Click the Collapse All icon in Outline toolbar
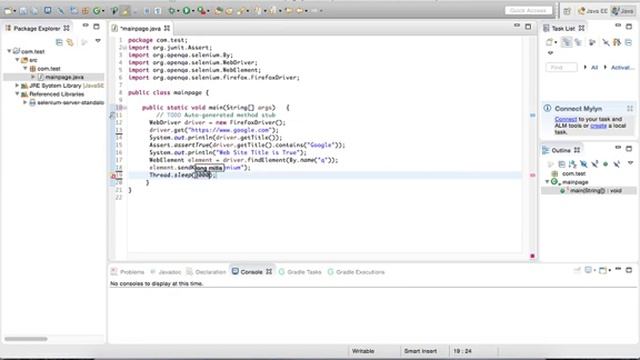 [x=562, y=164]
